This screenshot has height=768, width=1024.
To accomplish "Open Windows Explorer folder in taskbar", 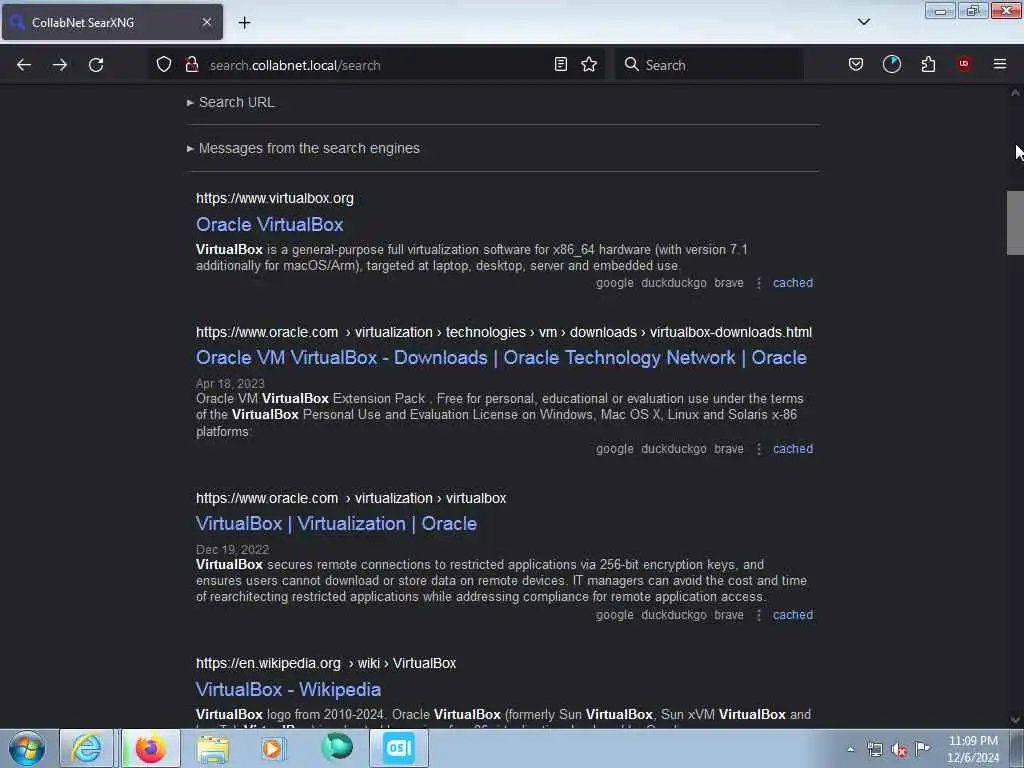I will (x=213, y=748).
